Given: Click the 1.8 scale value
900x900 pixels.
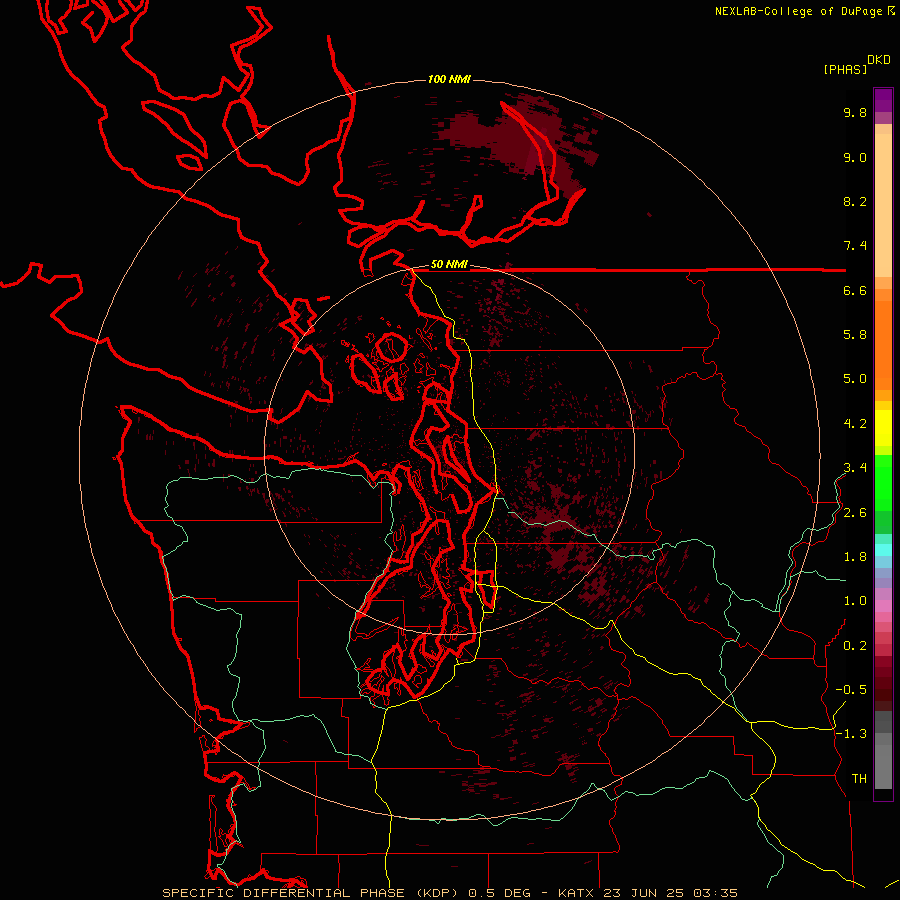Looking at the screenshot, I should (855, 557).
